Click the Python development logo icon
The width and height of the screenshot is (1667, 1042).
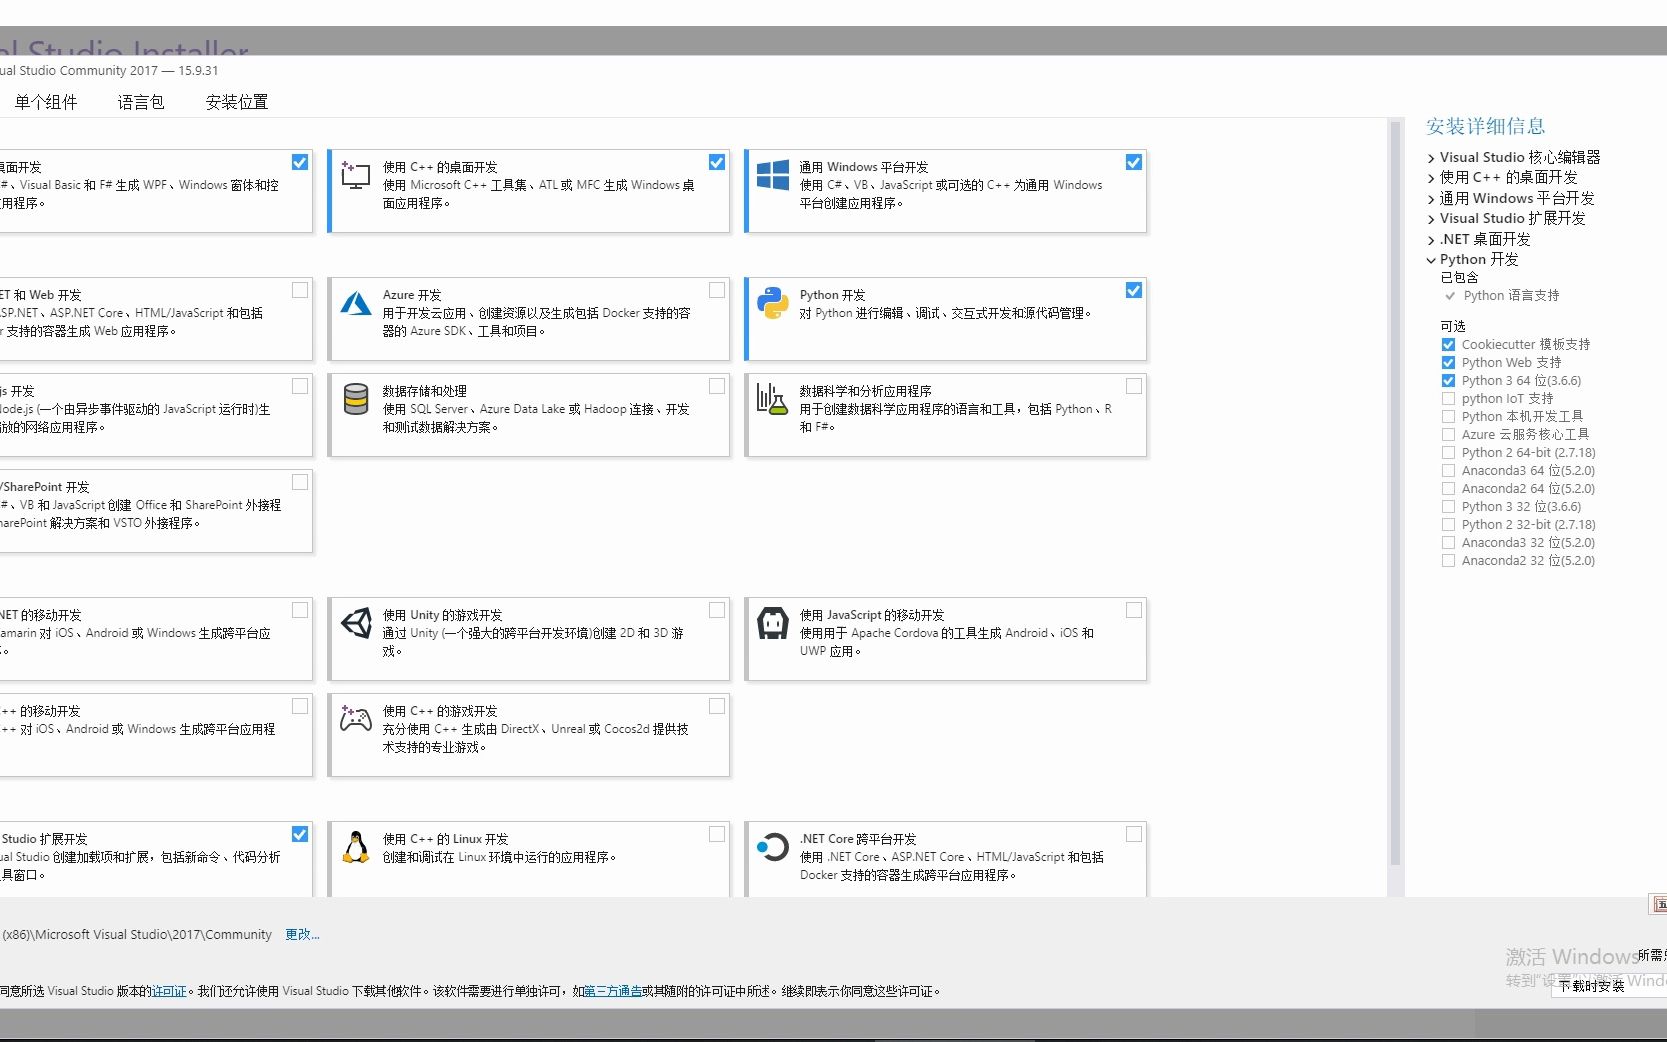(x=773, y=303)
